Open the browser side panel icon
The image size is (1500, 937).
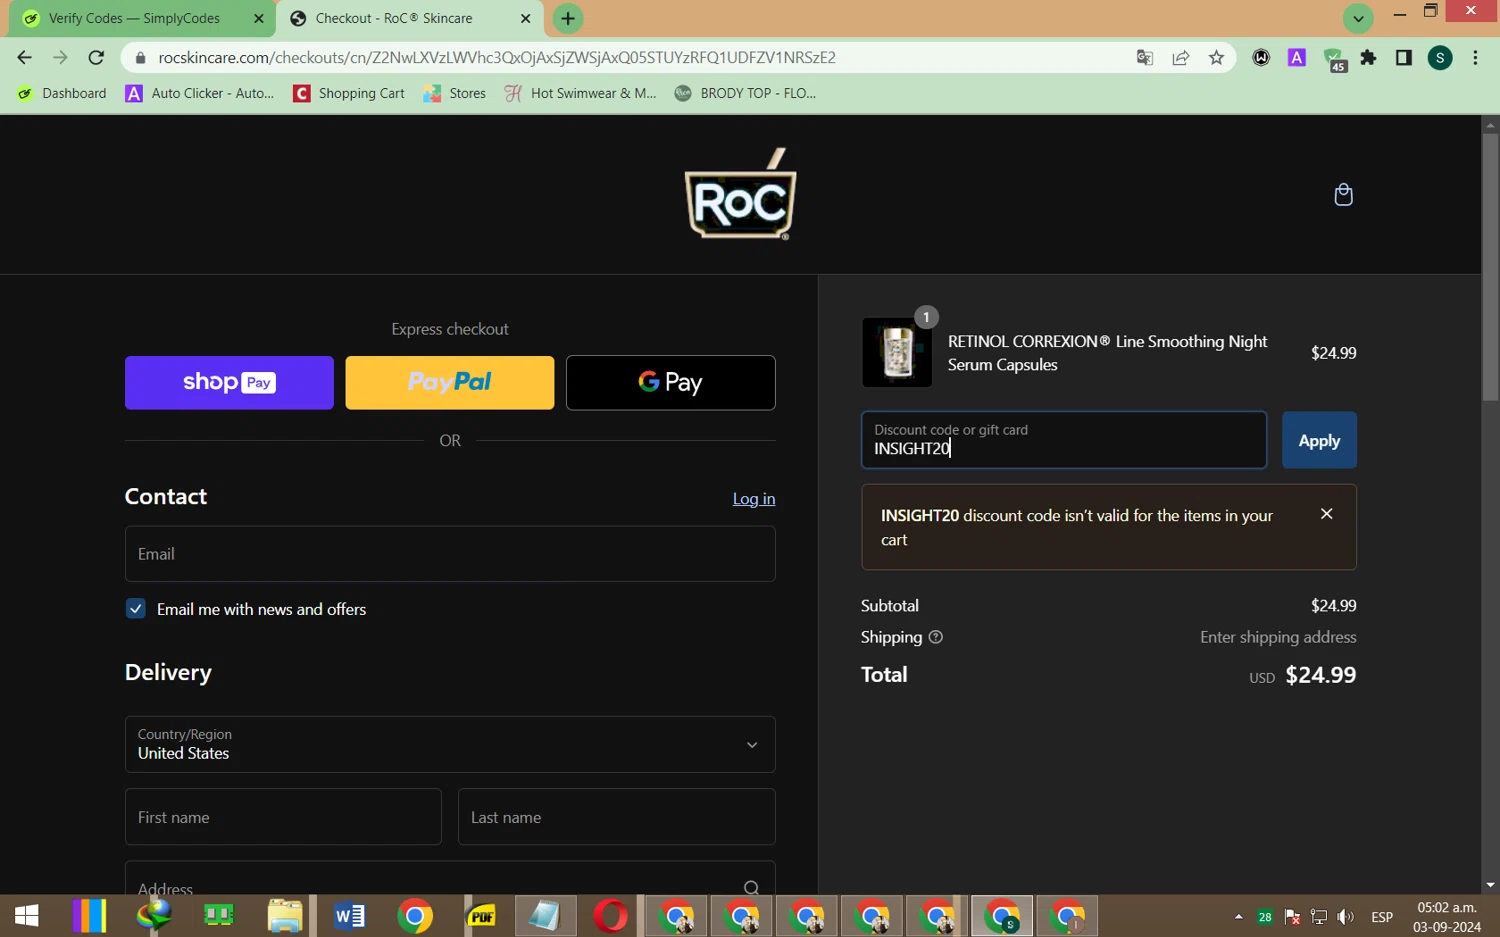click(1403, 58)
